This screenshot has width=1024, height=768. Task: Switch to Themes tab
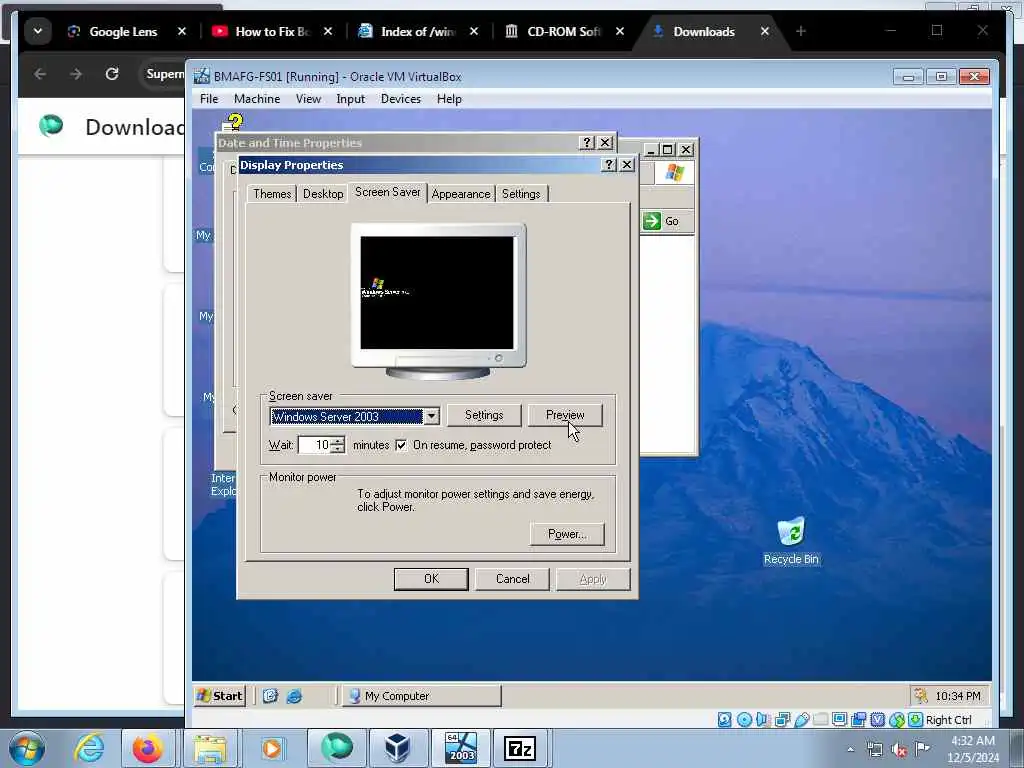coord(272,194)
